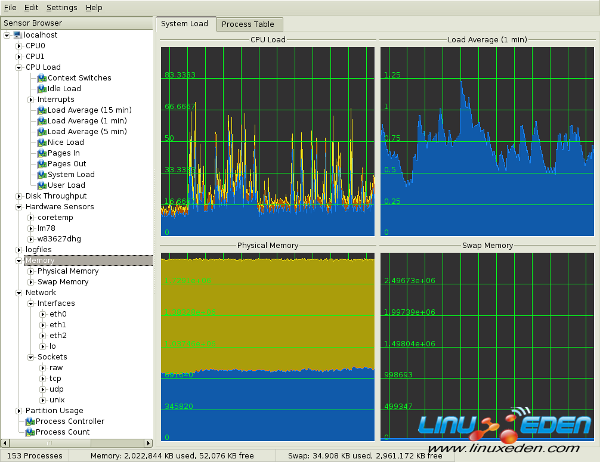Expand the lm78 node
600x462 pixels.
point(31,229)
